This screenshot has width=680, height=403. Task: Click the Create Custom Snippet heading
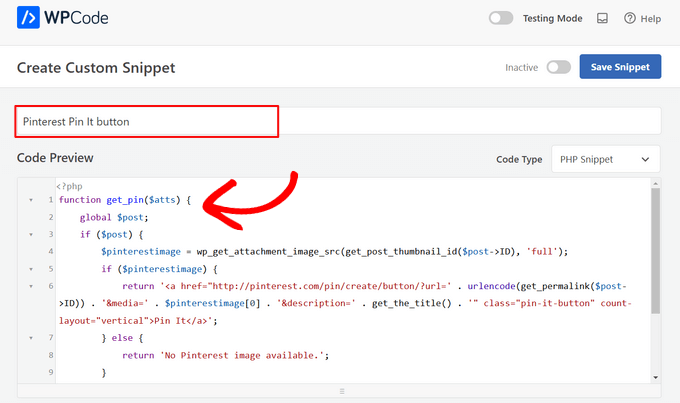pos(96,68)
